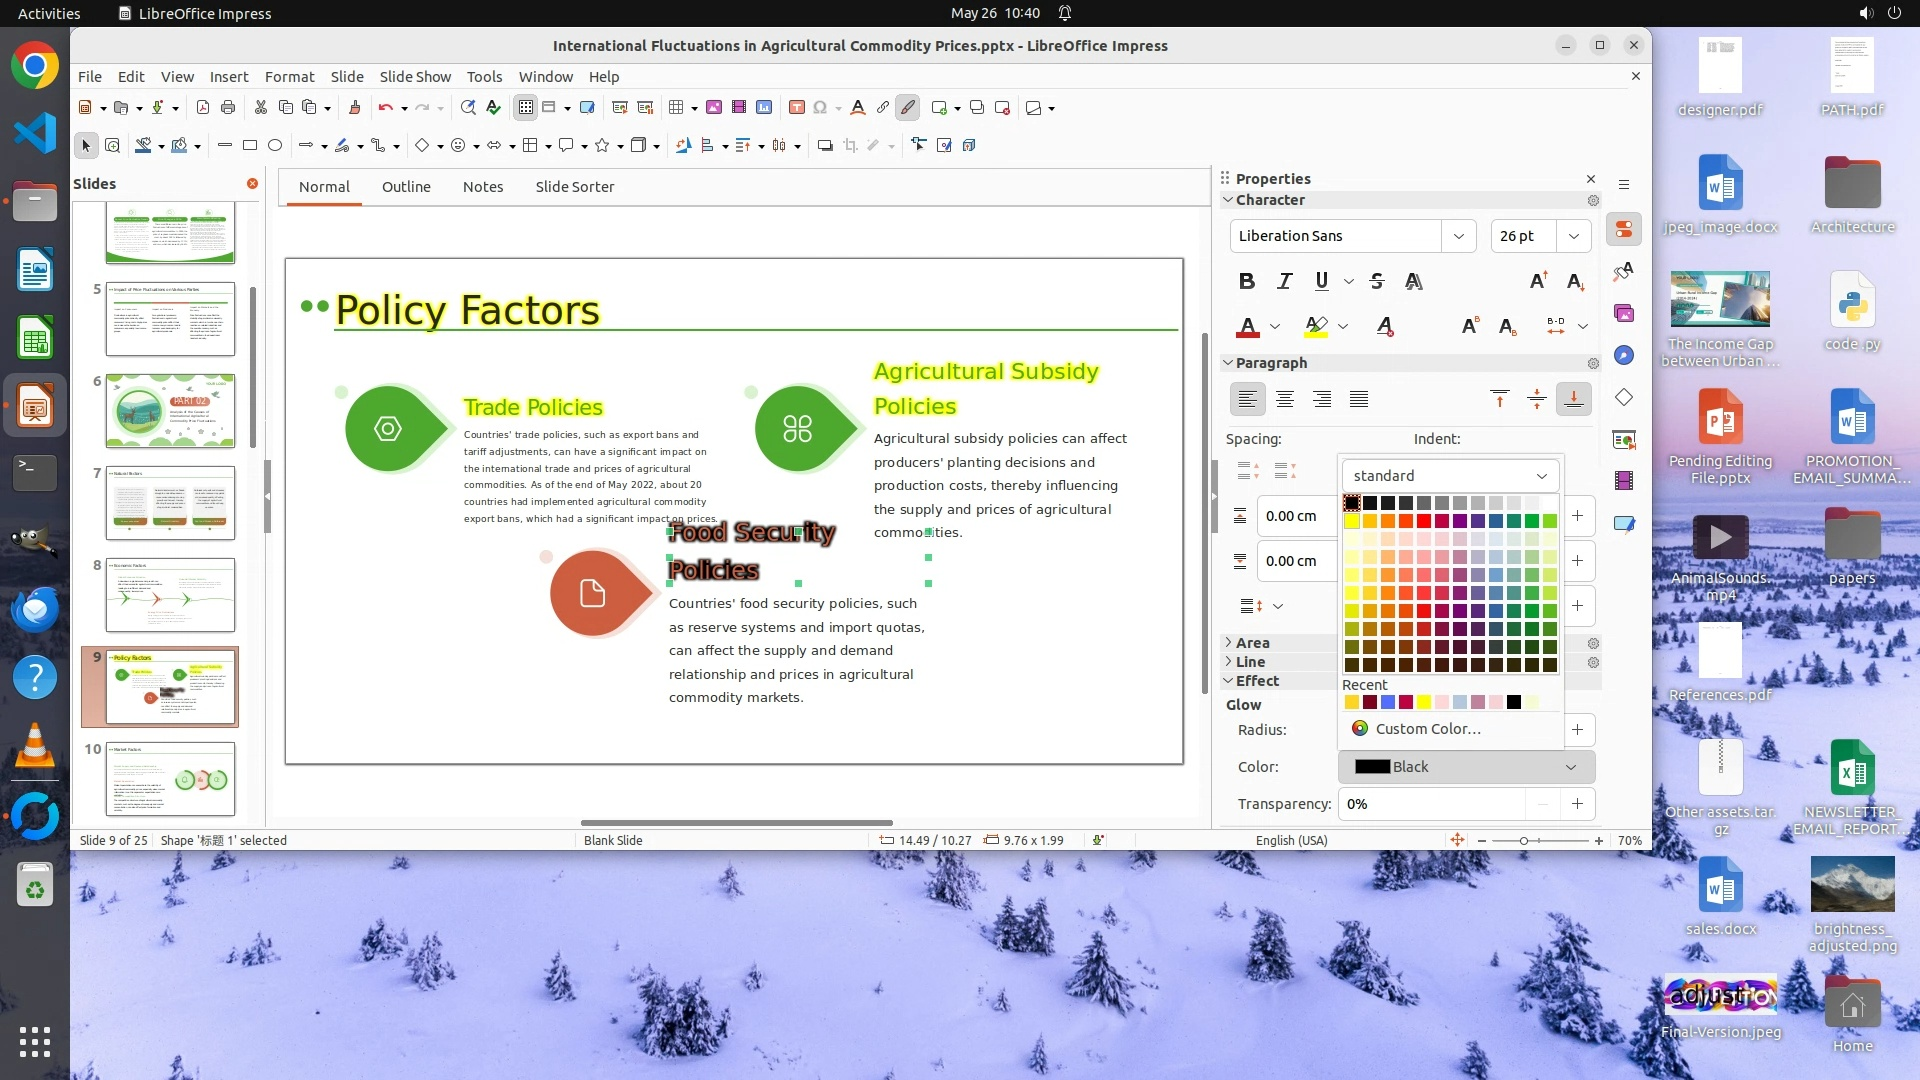
Task: Toggle center paragraph alignment
Action: [x=1285, y=399]
